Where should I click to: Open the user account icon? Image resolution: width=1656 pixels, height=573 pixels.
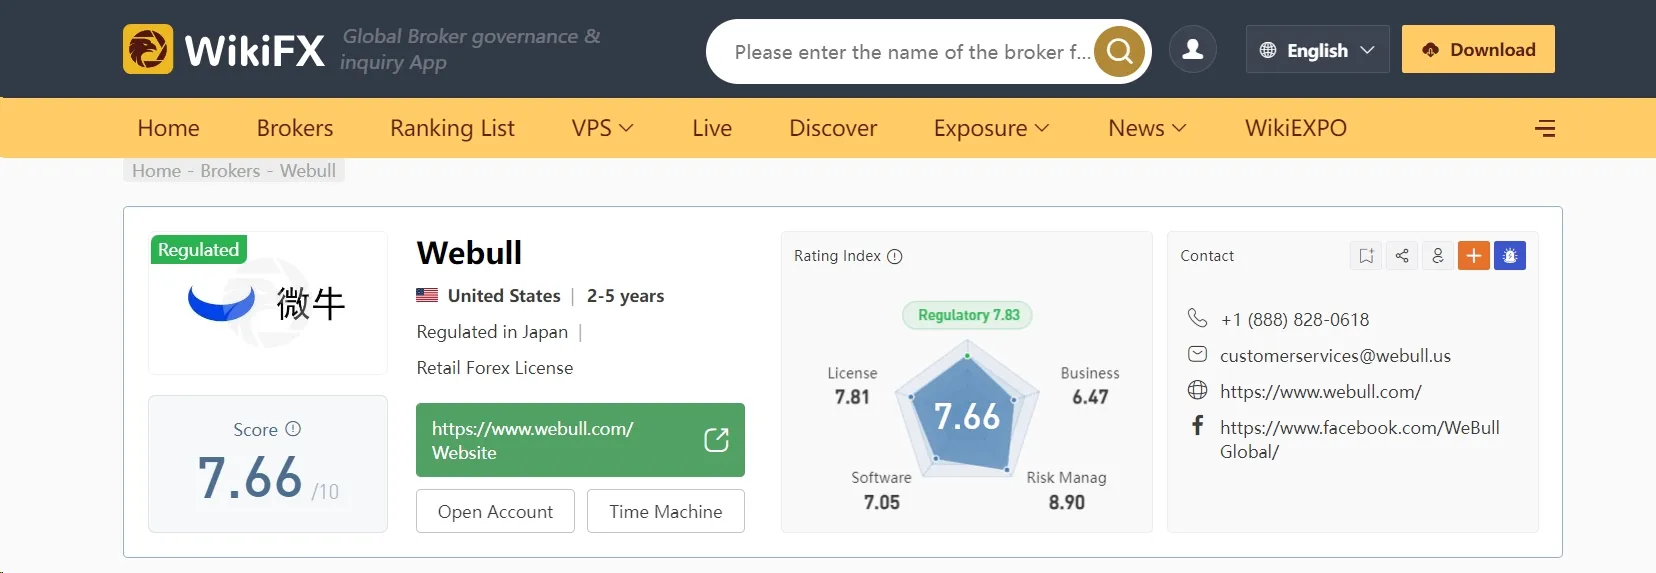coord(1192,49)
